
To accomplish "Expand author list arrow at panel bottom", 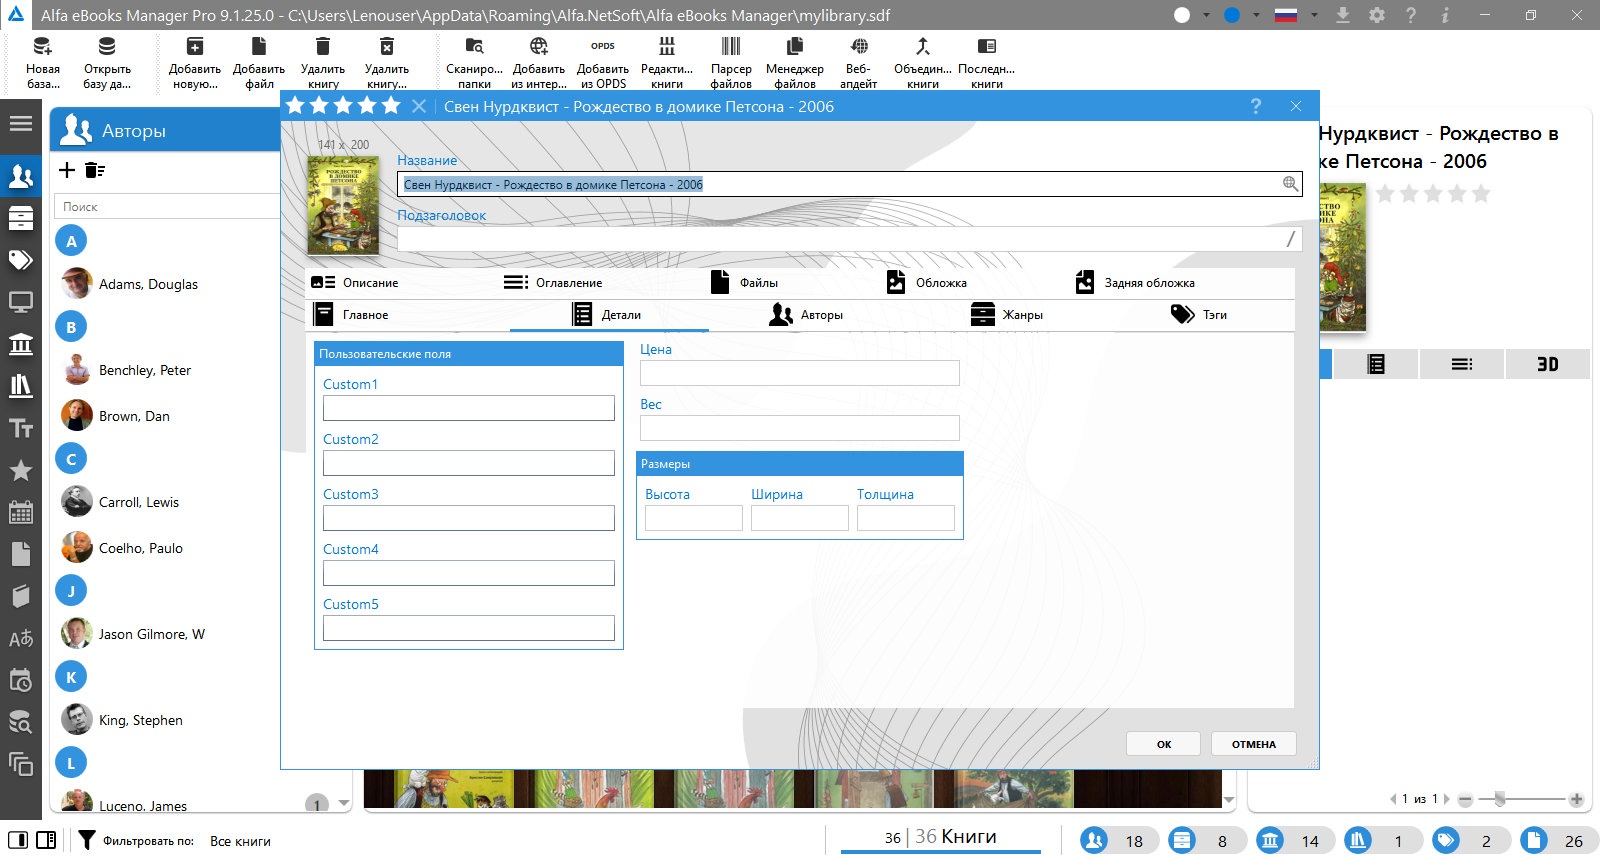I will click(344, 803).
